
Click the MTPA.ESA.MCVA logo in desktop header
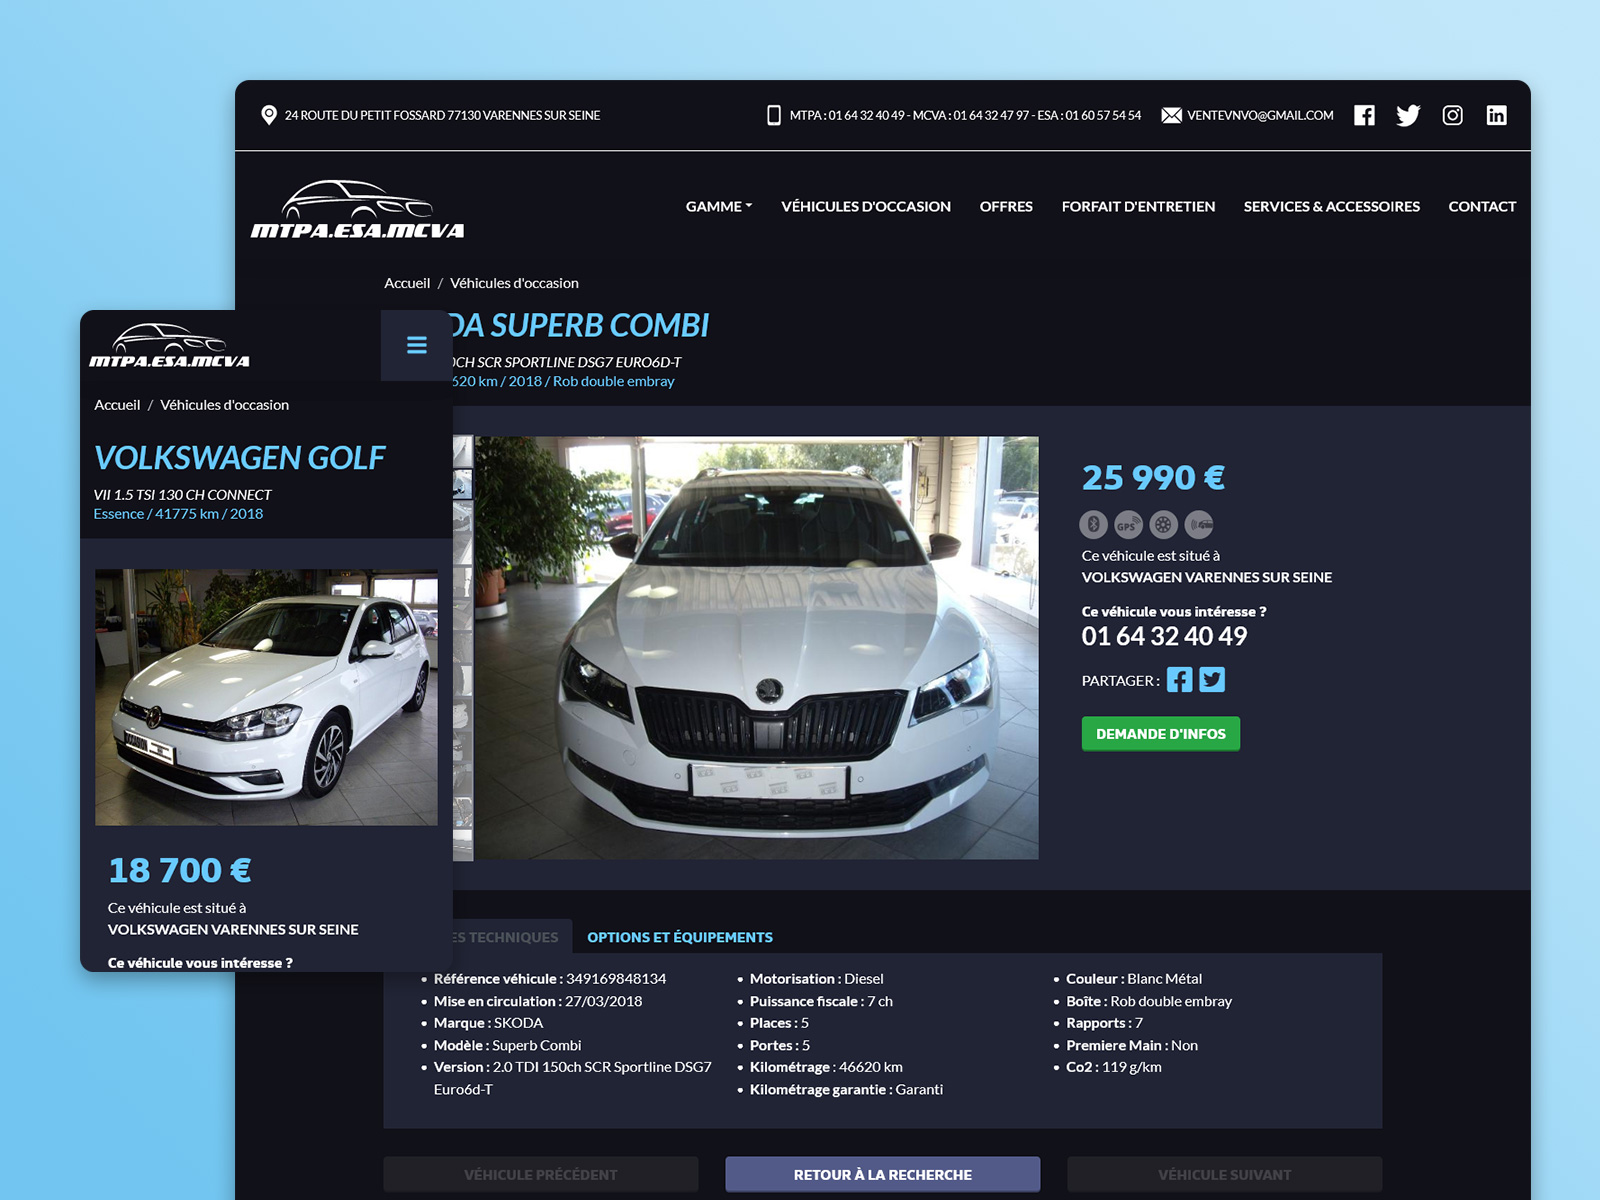coord(358,209)
